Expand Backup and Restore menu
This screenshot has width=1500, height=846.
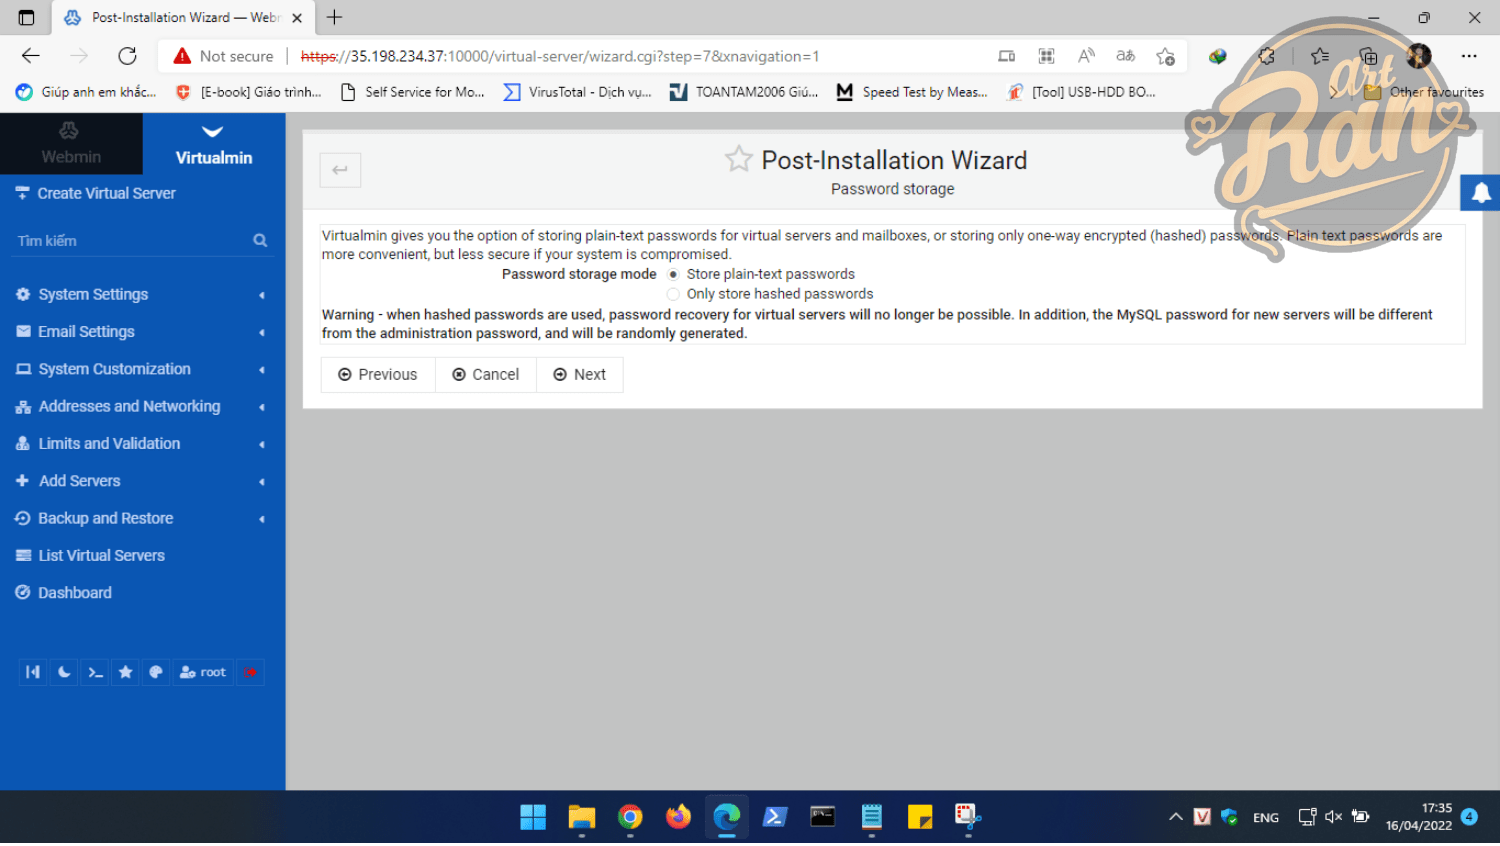[x=142, y=519]
